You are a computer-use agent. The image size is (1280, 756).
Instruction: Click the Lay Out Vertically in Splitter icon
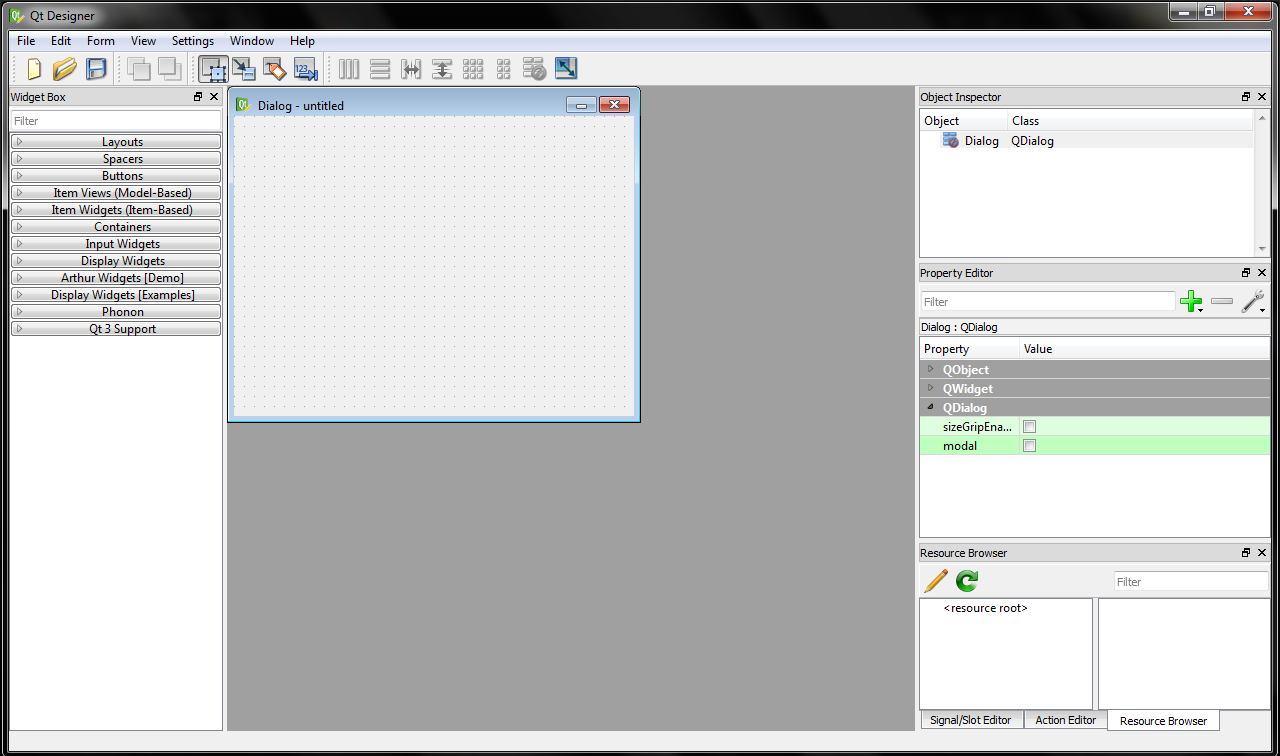click(442, 69)
